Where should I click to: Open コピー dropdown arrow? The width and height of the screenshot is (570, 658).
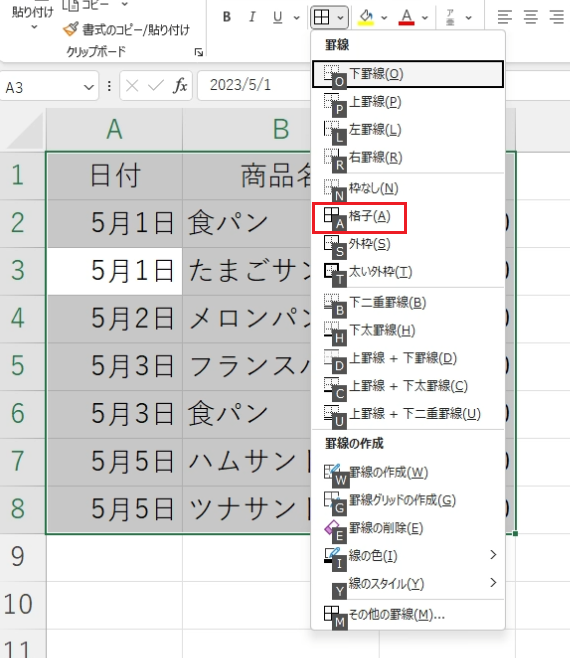click(x=124, y=4)
